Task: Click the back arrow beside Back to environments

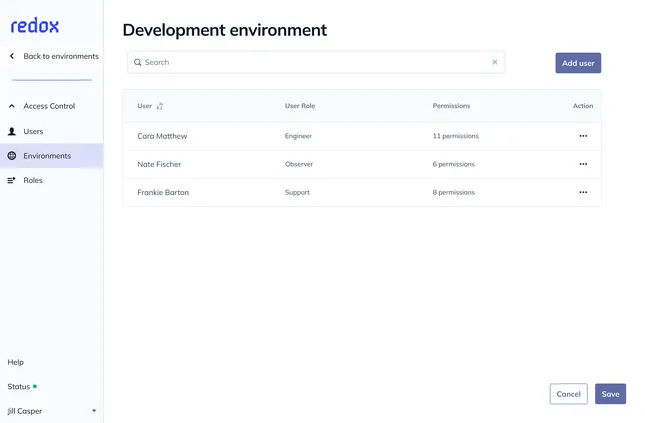Action: tap(12, 56)
